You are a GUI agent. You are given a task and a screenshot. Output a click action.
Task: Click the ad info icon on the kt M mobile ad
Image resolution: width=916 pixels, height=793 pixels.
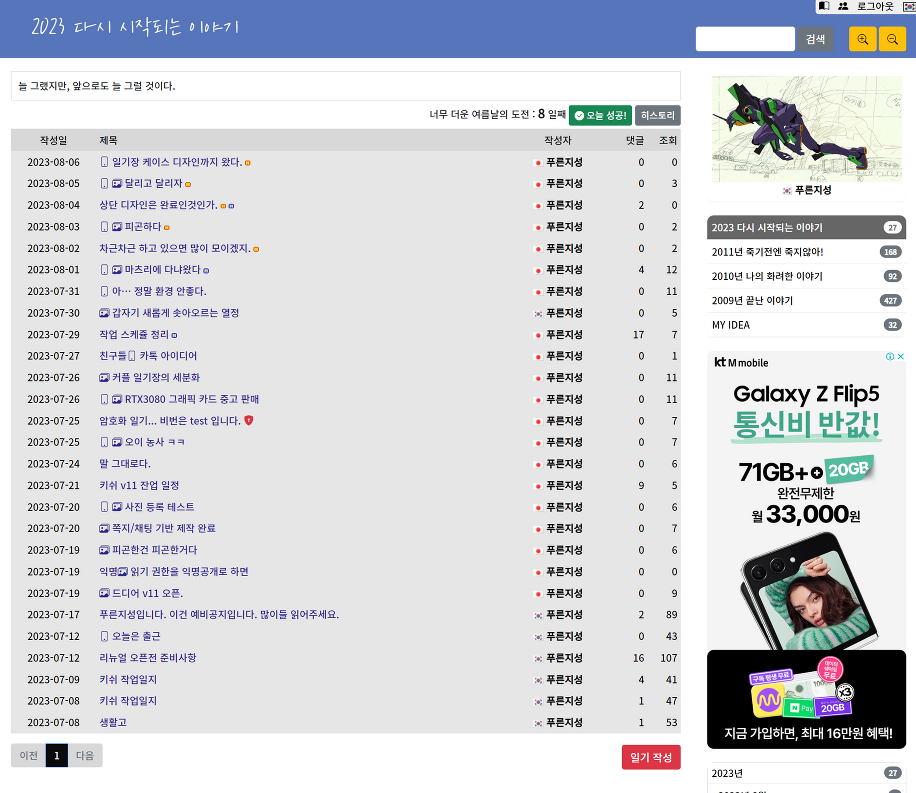[x=889, y=357]
